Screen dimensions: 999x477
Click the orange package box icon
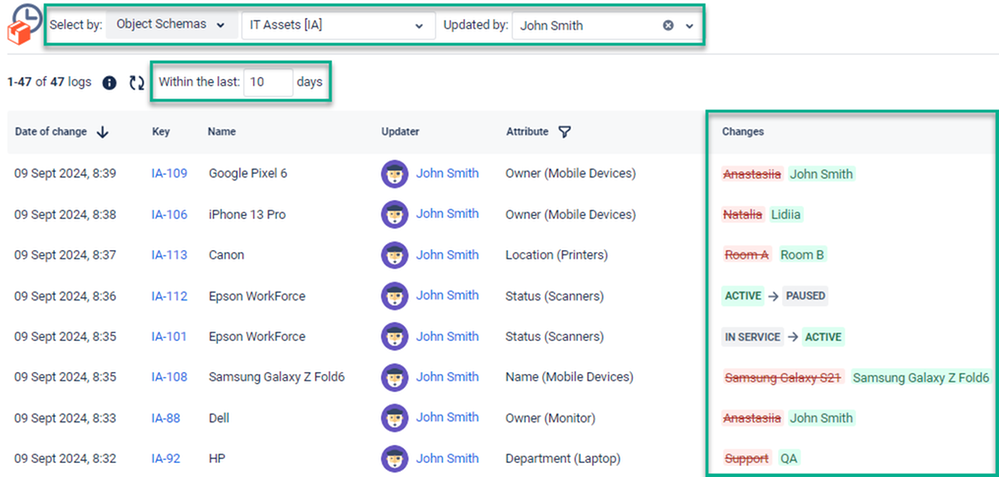click(x=18, y=32)
